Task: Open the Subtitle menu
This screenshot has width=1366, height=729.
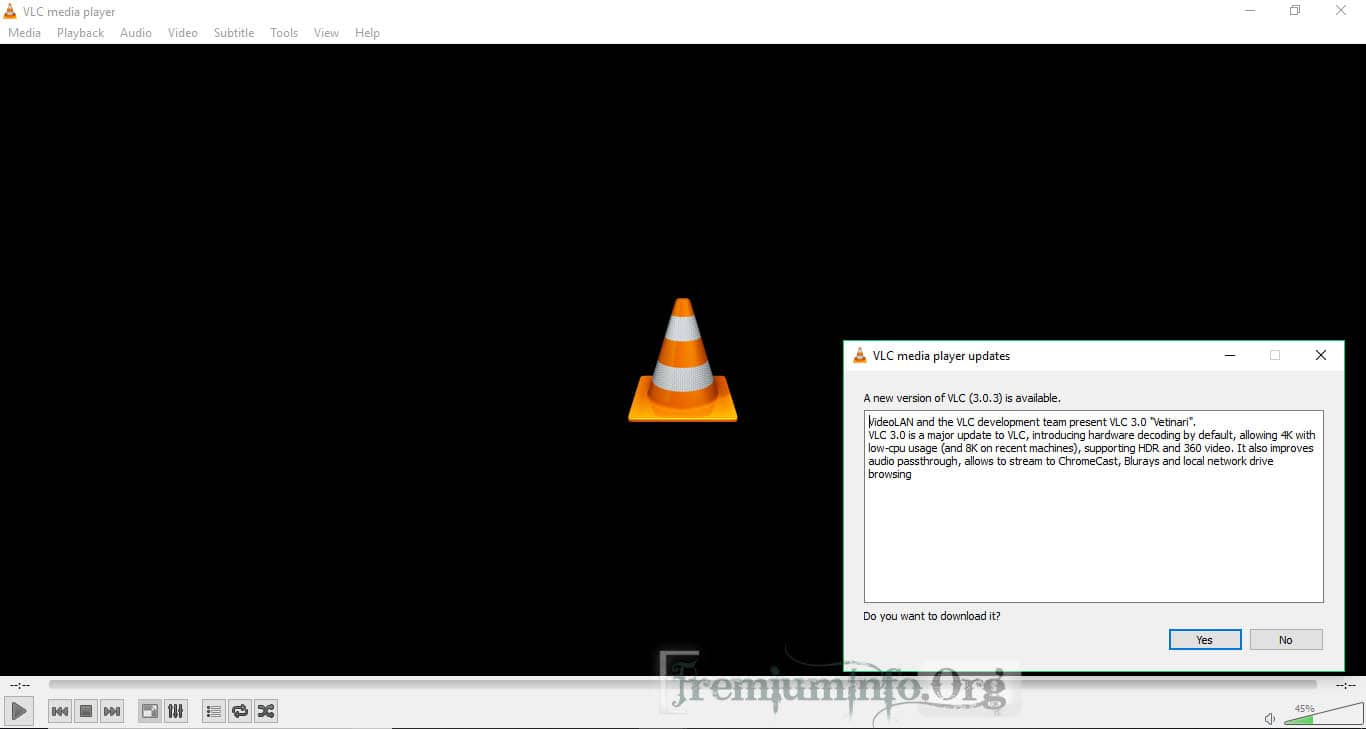Action: (234, 33)
